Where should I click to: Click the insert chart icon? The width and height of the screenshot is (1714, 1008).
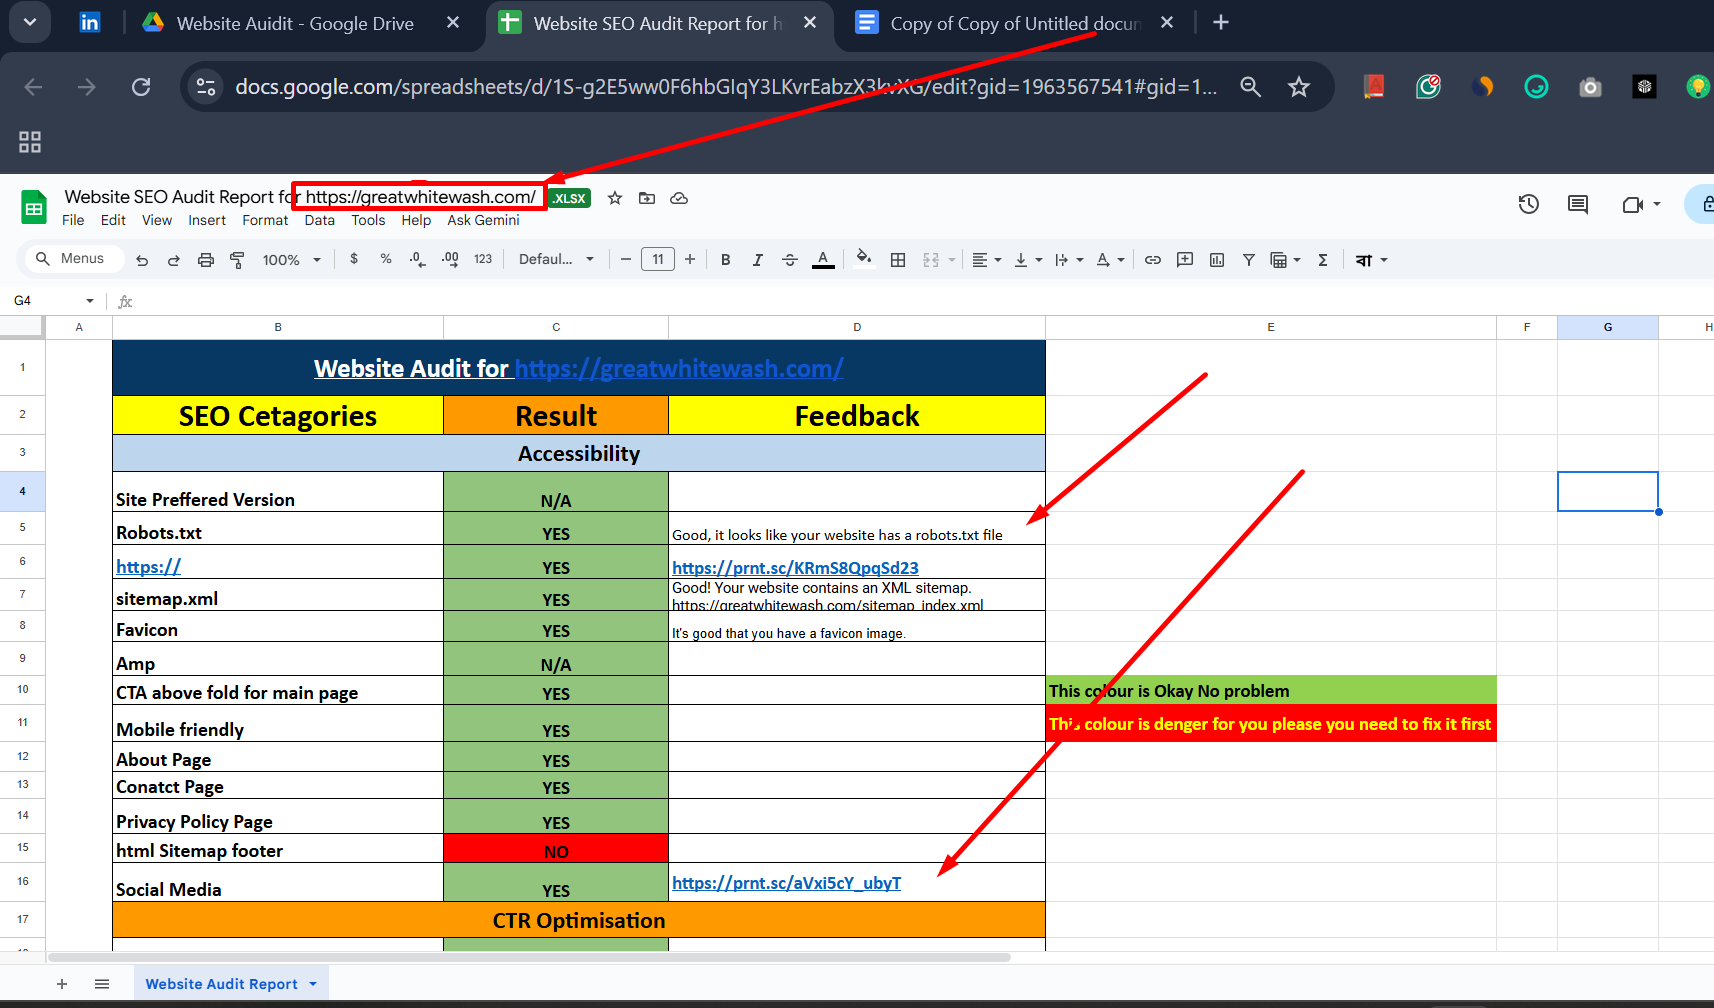(x=1216, y=259)
